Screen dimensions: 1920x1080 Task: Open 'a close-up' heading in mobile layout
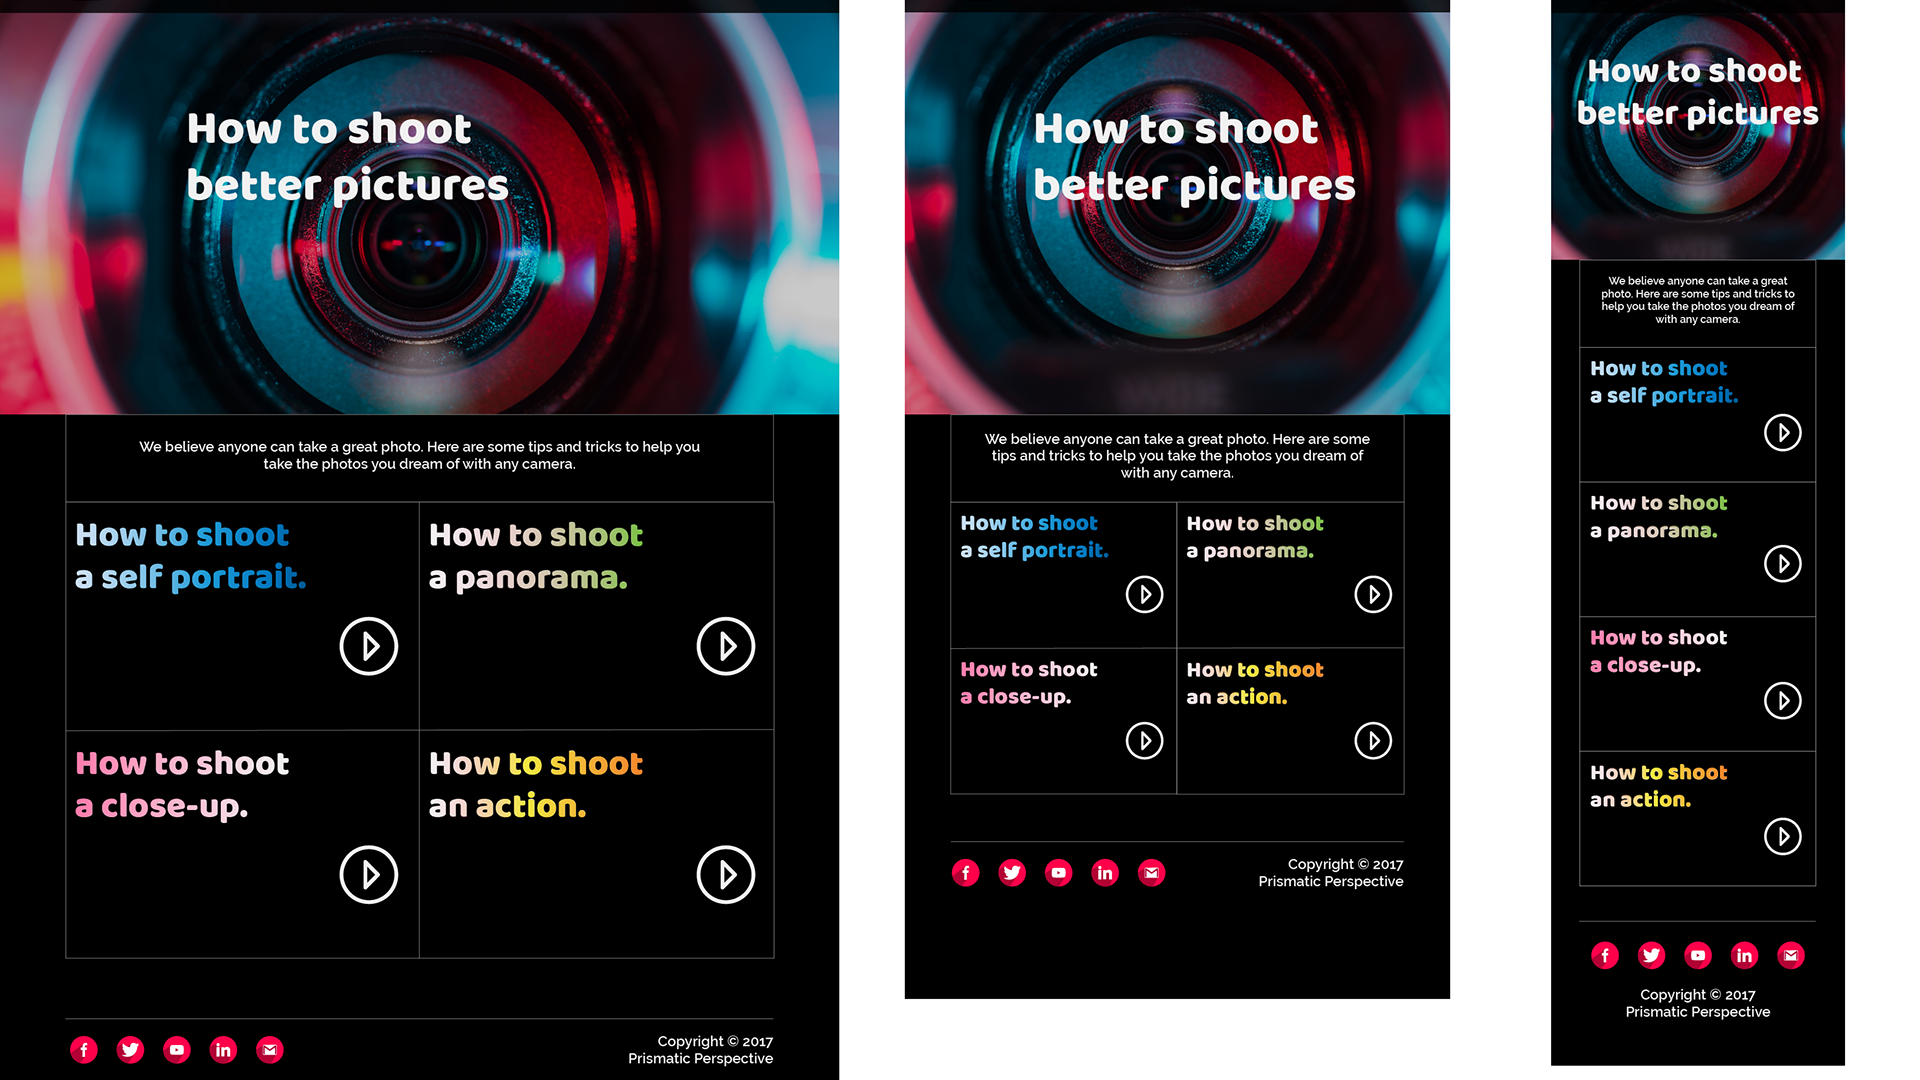[1645, 665]
